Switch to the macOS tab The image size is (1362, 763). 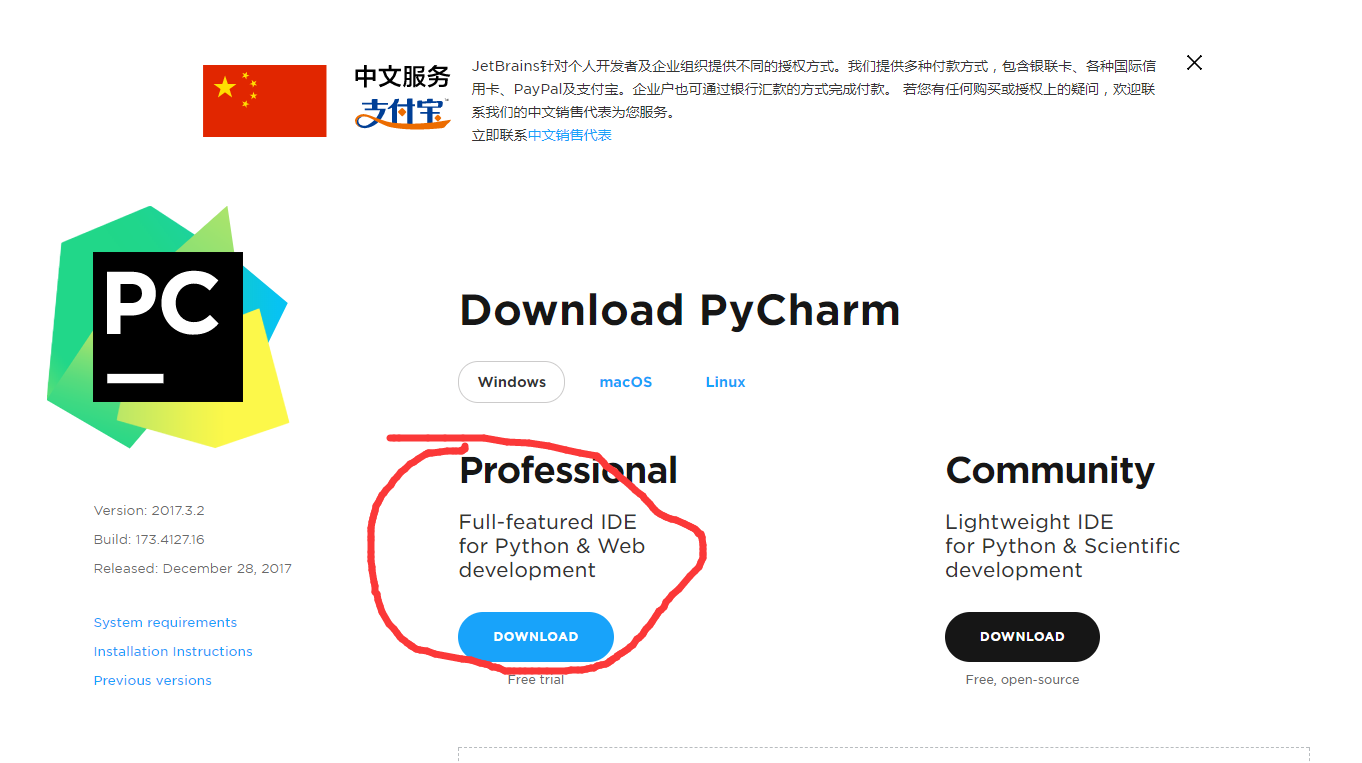[x=626, y=382]
